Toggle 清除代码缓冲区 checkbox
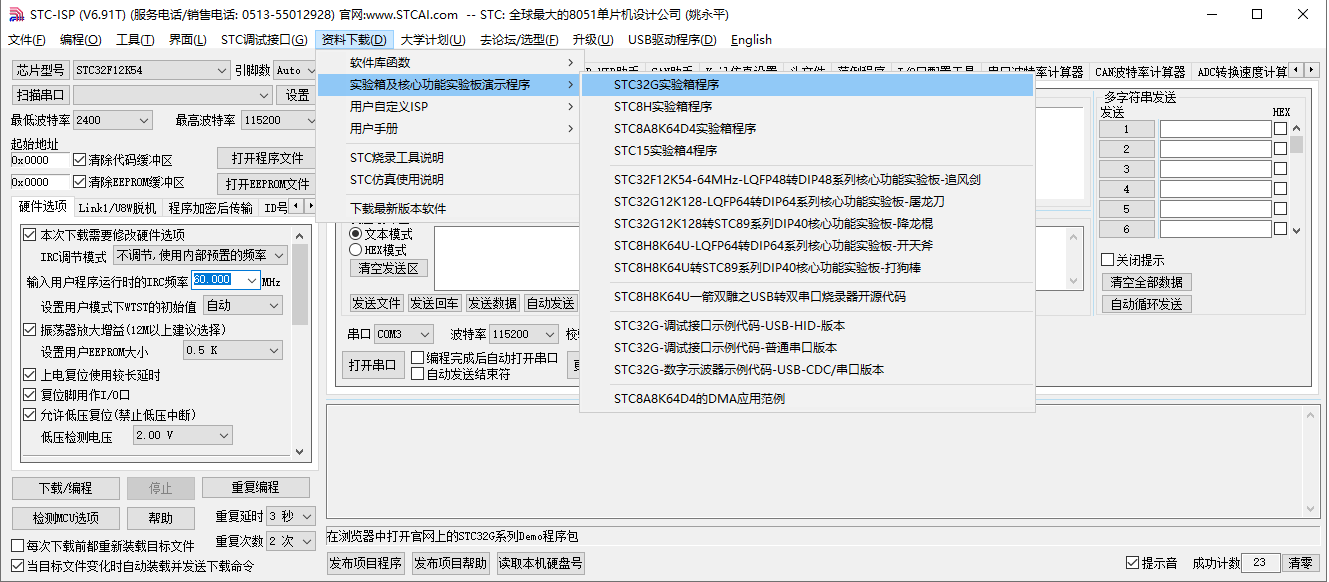This screenshot has height=582, width=1329. click(x=80, y=160)
